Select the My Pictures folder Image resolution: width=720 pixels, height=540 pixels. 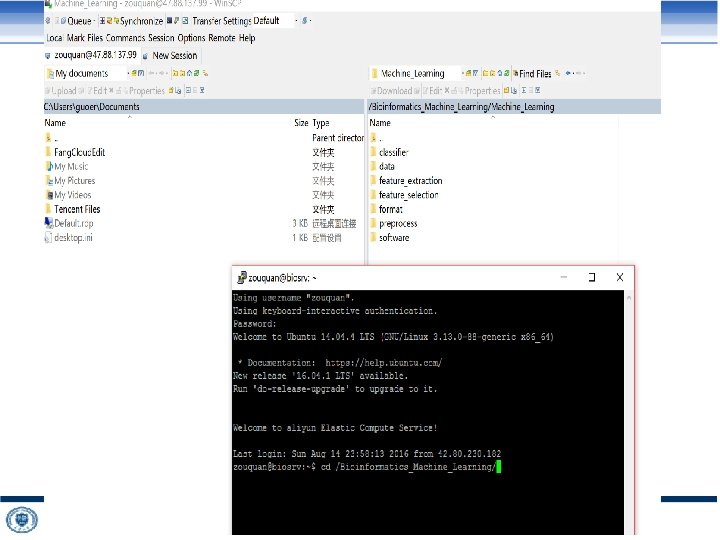70,181
